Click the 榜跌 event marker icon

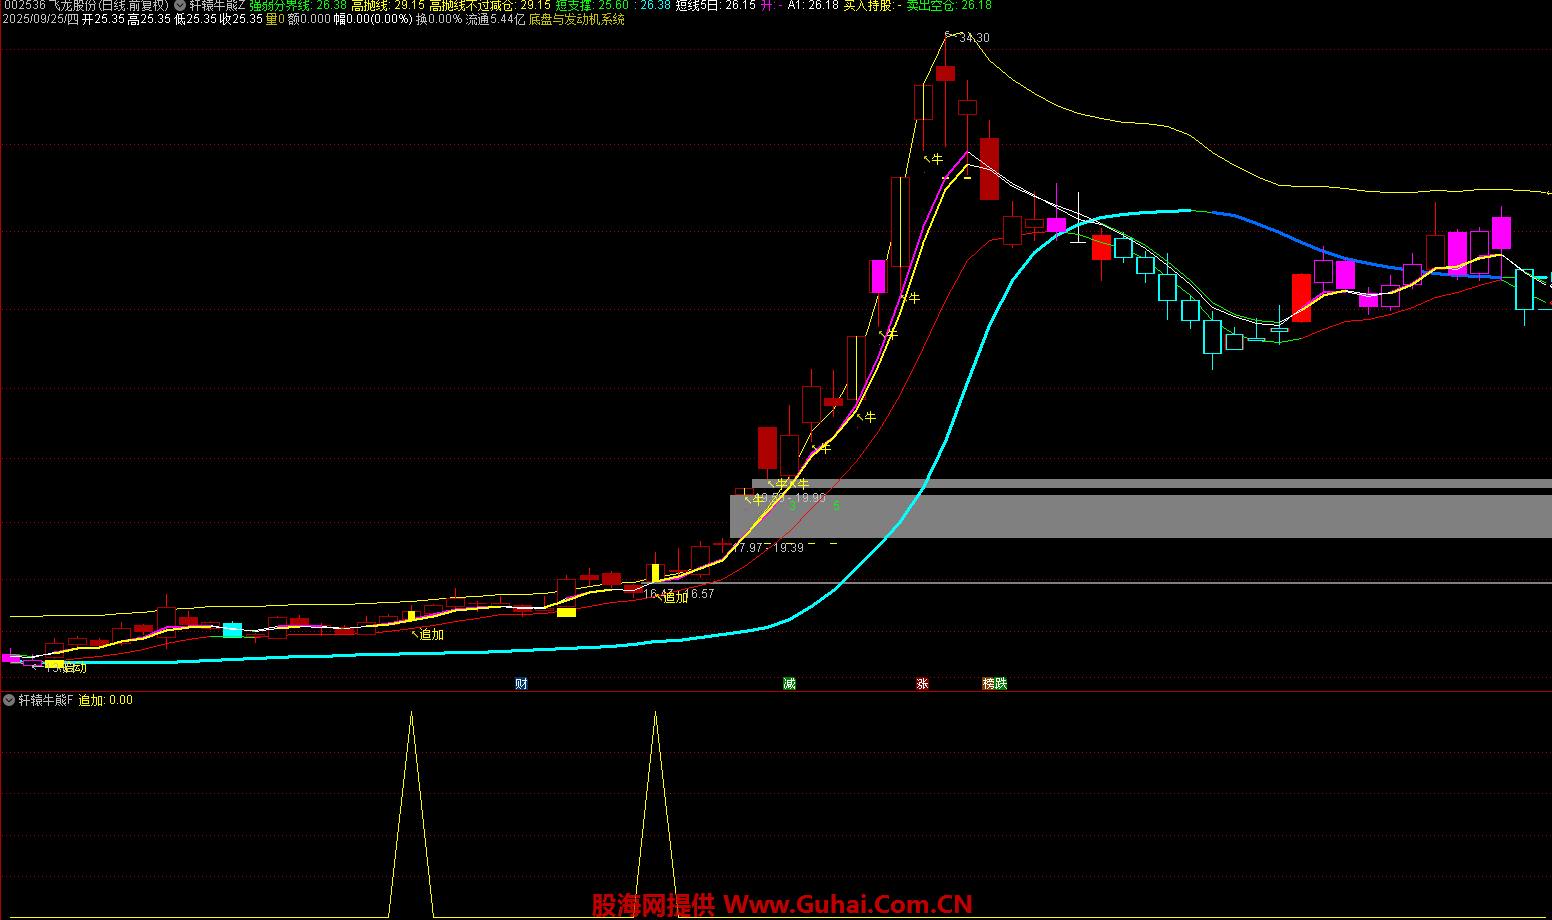(995, 684)
